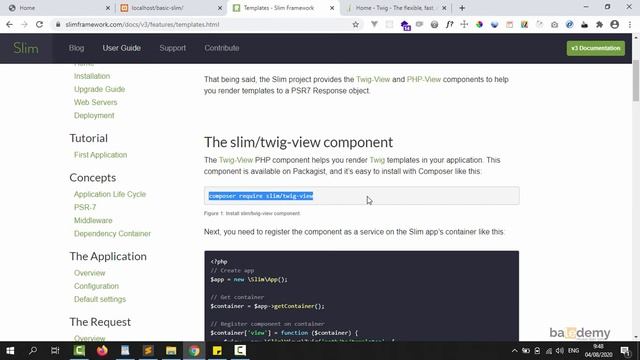This screenshot has width=640, height=360.
Task: Reload the page with the refresh icon
Action: (x=39, y=24)
